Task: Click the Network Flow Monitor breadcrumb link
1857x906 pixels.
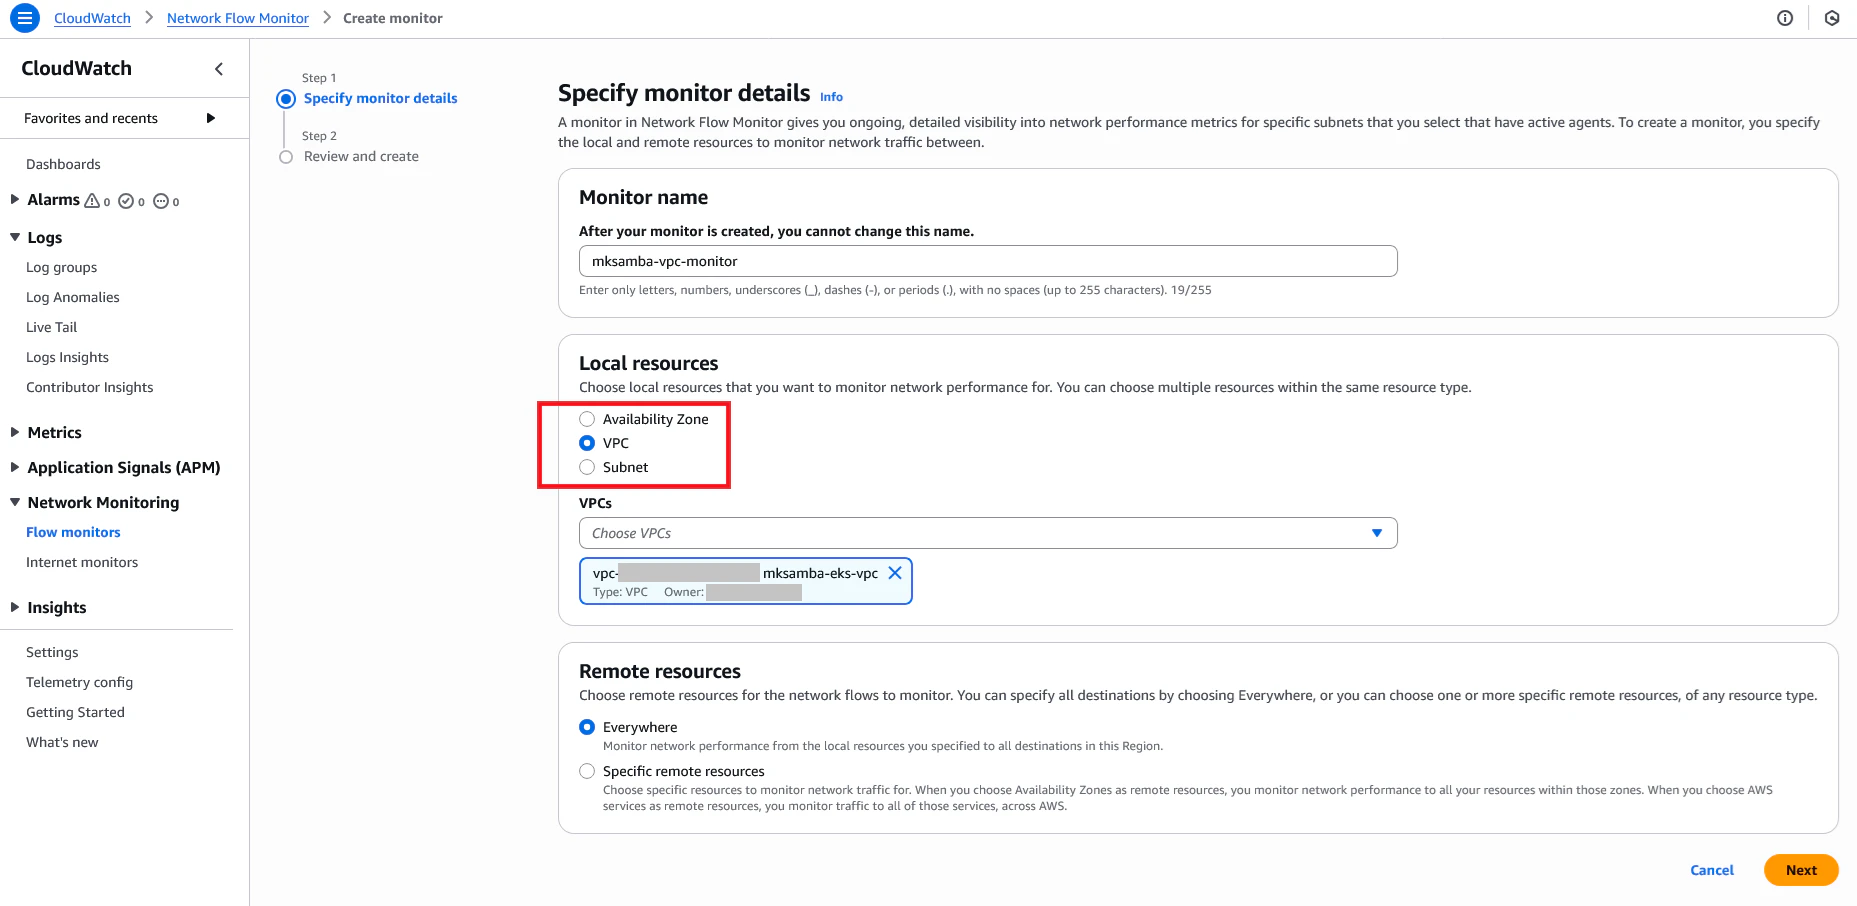Action: coord(238,18)
